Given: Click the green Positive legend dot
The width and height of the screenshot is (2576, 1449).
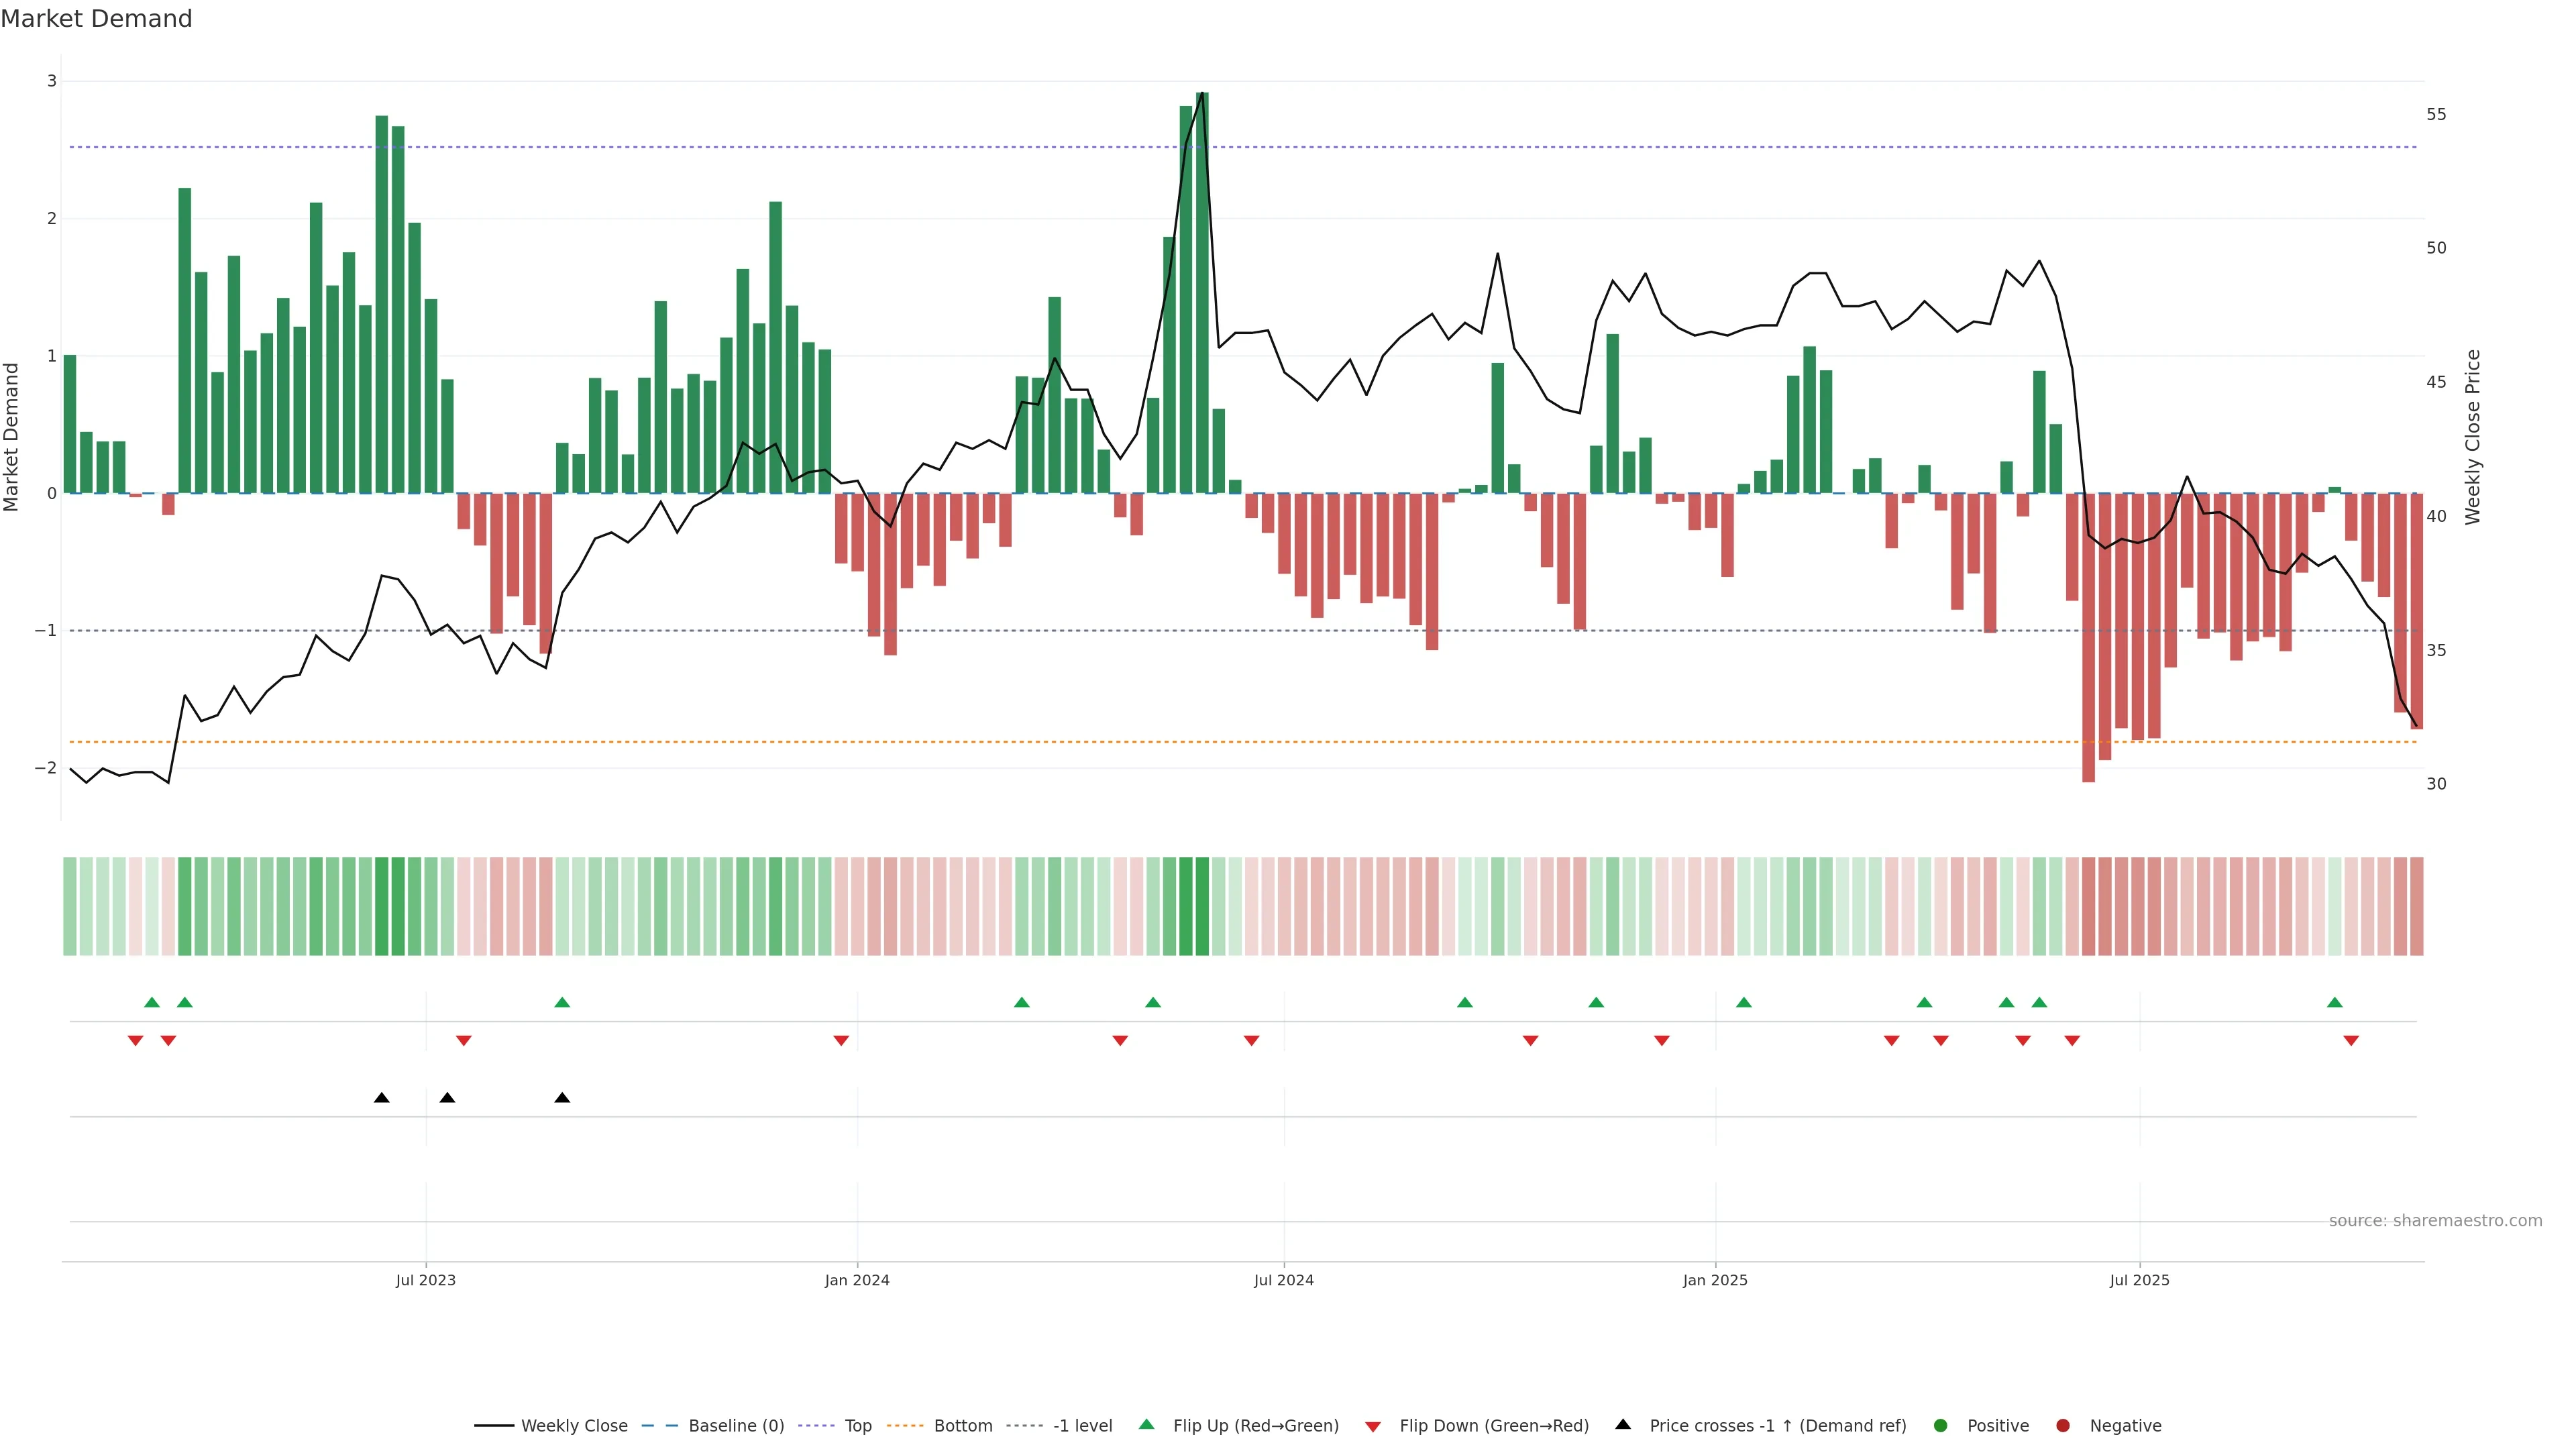Looking at the screenshot, I should [x=1941, y=1426].
